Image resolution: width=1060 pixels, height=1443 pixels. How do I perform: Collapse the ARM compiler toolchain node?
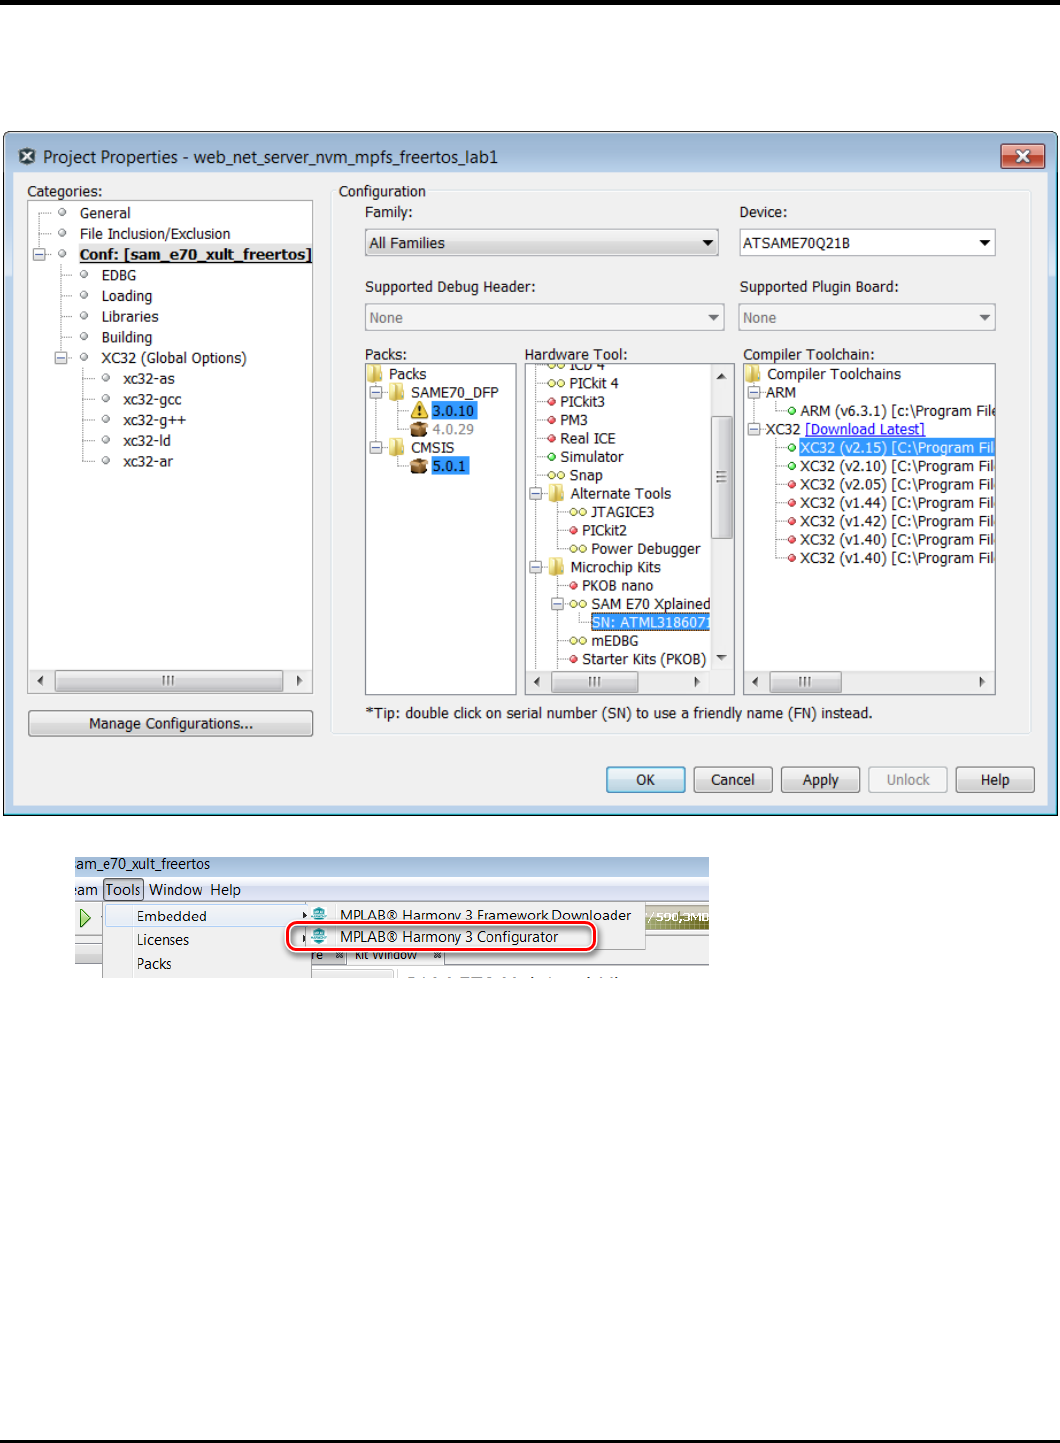coord(754,393)
